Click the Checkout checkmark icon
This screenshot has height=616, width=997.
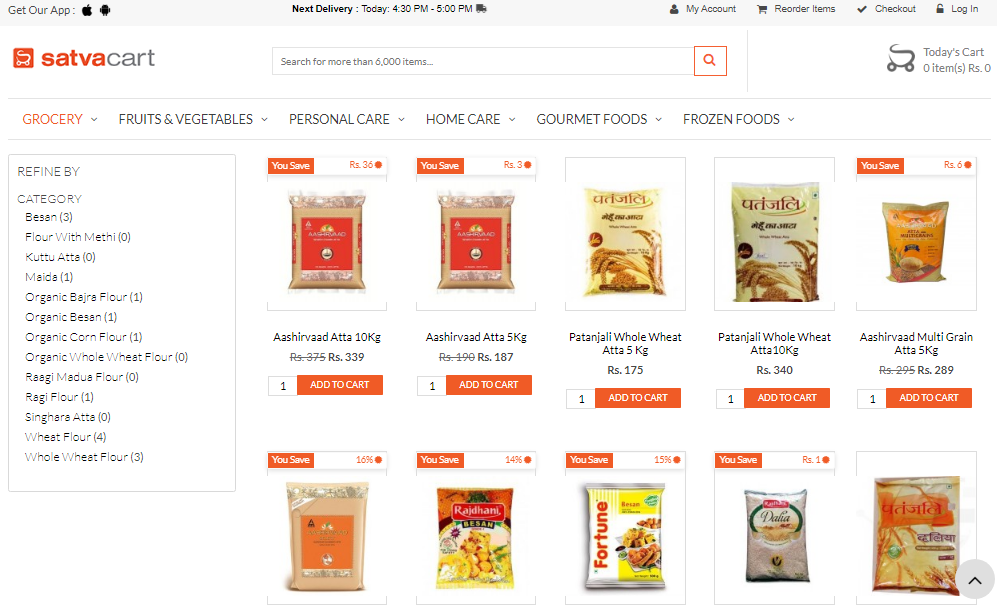(862, 9)
